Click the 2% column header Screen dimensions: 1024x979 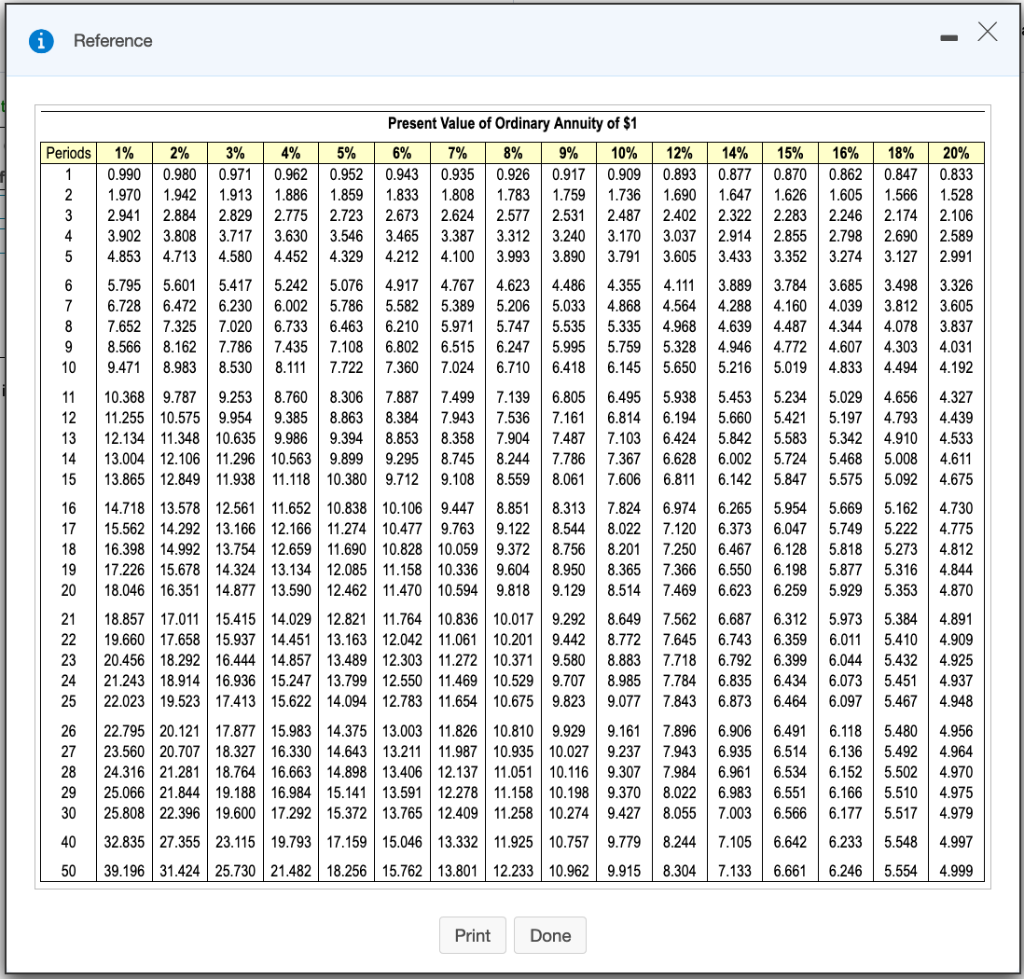point(180,153)
